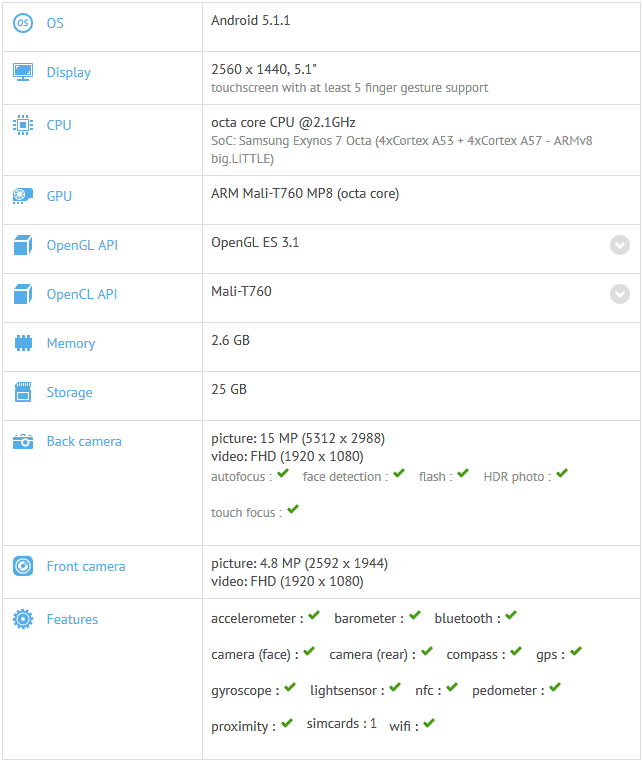Click the Android 5.1.1 value text

[x=251, y=20]
